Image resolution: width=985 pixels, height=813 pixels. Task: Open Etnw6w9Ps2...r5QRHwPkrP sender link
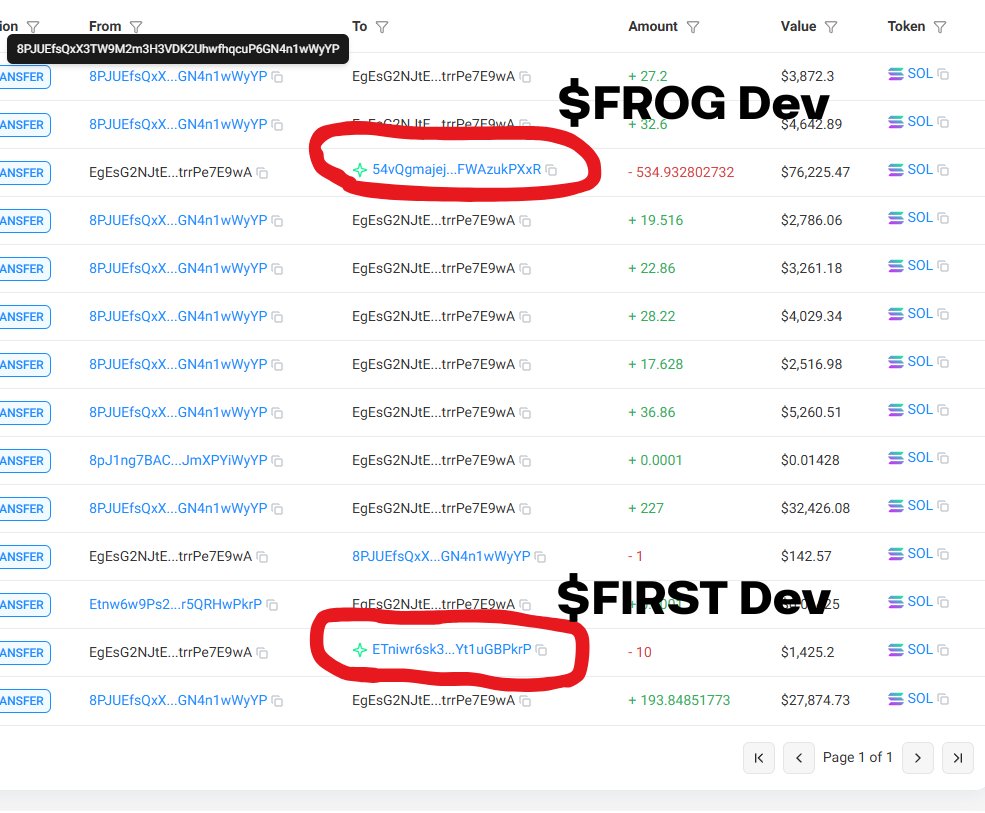175,604
